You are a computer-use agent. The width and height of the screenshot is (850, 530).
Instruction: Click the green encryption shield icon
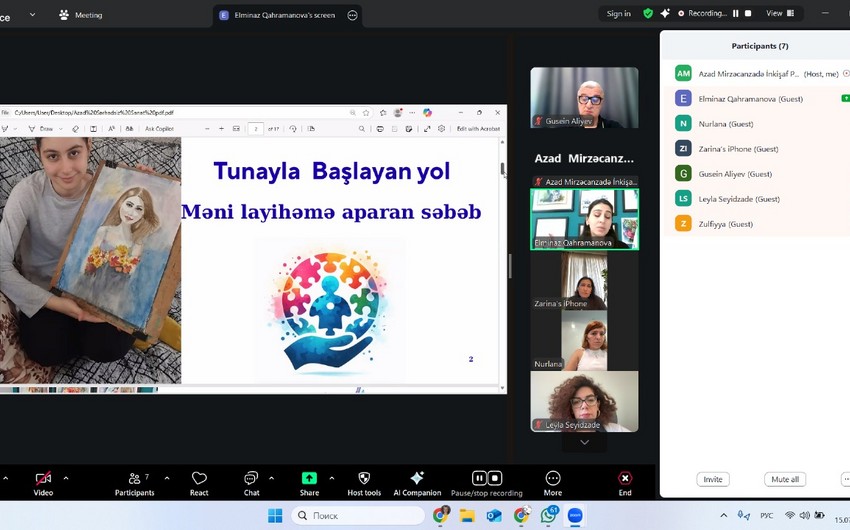[x=648, y=14]
